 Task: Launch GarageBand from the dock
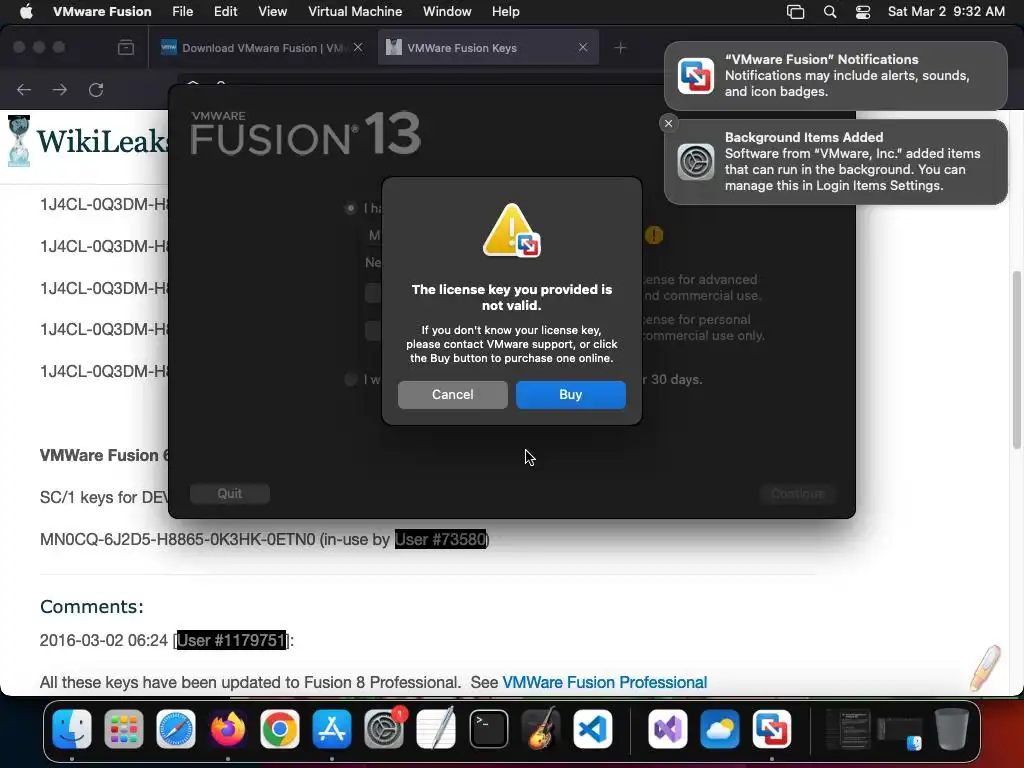pos(540,729)
